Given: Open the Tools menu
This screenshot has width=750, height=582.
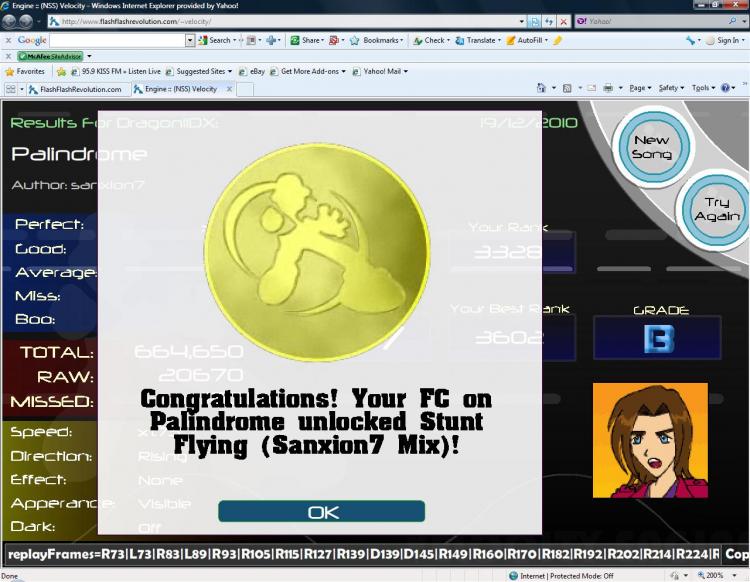Looking at the screenshot, I should [703, 88].
